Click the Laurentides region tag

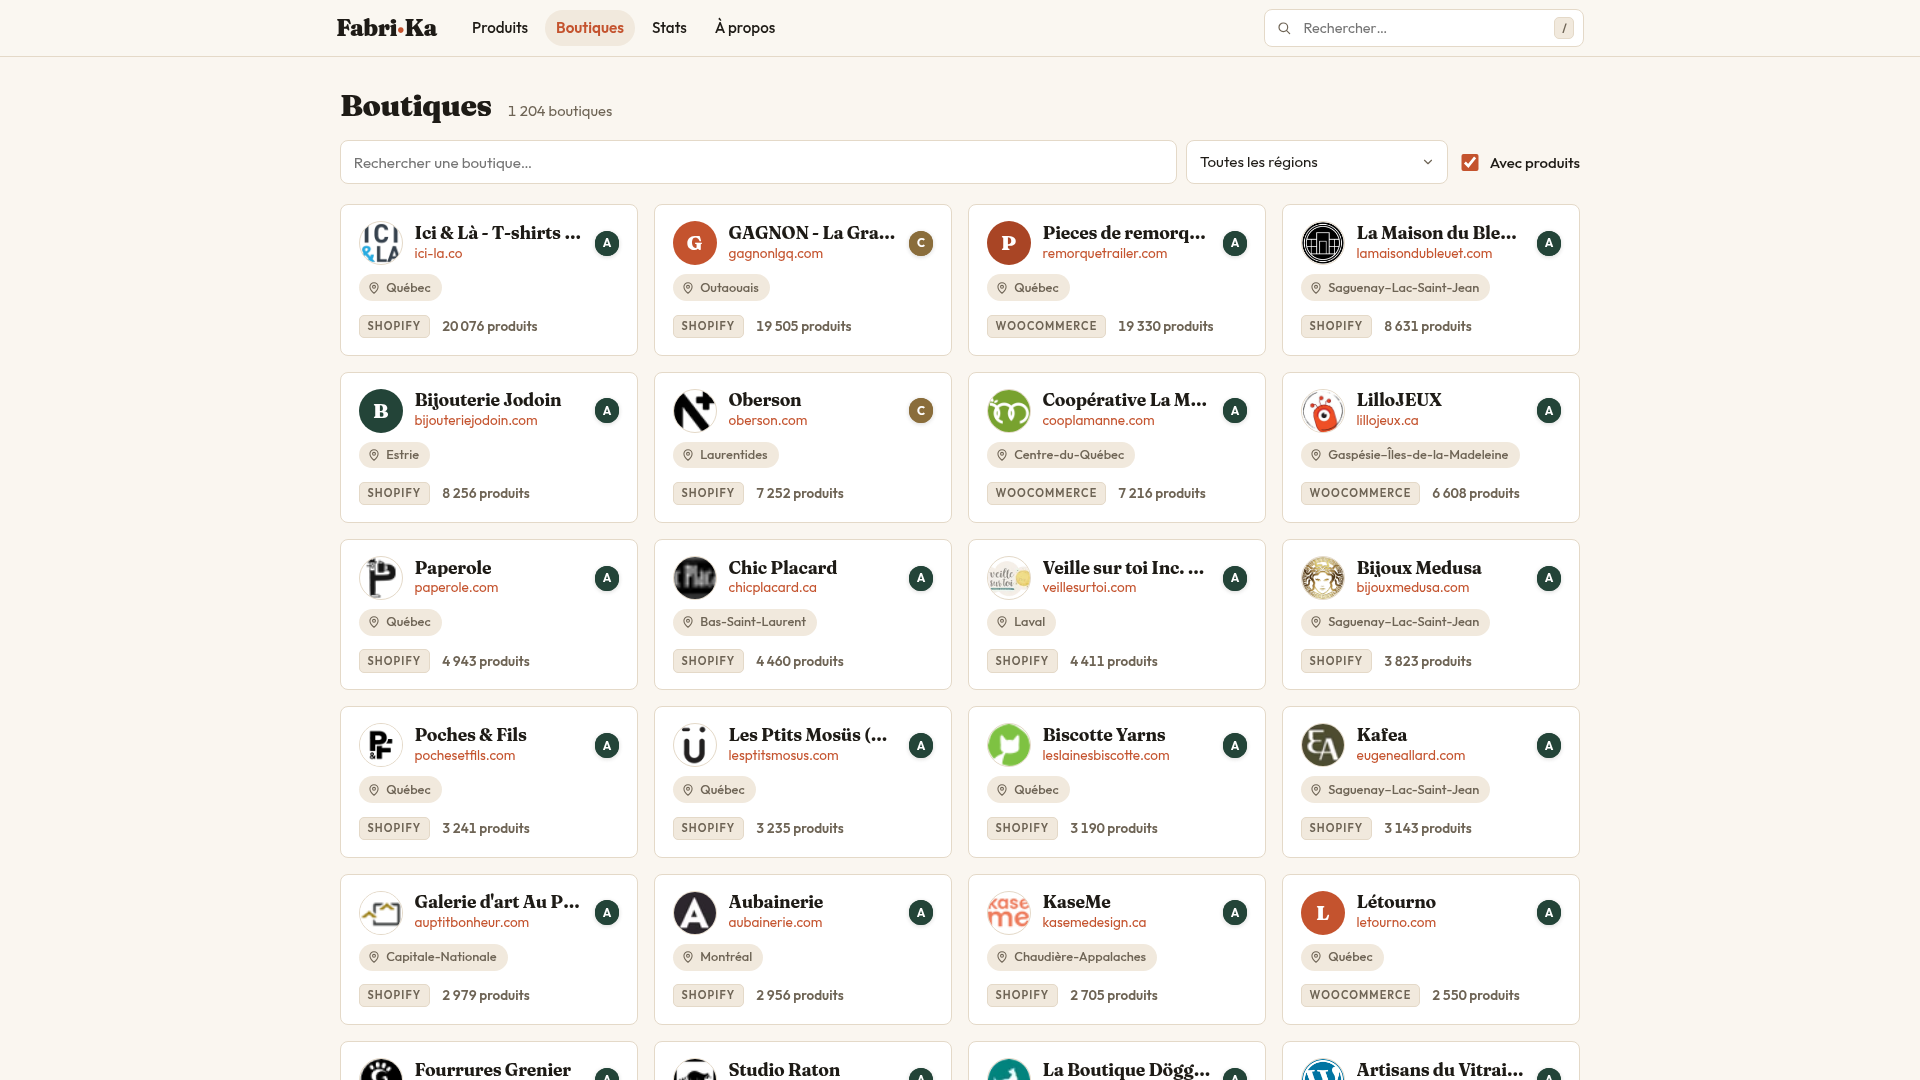tap(725, 455)
